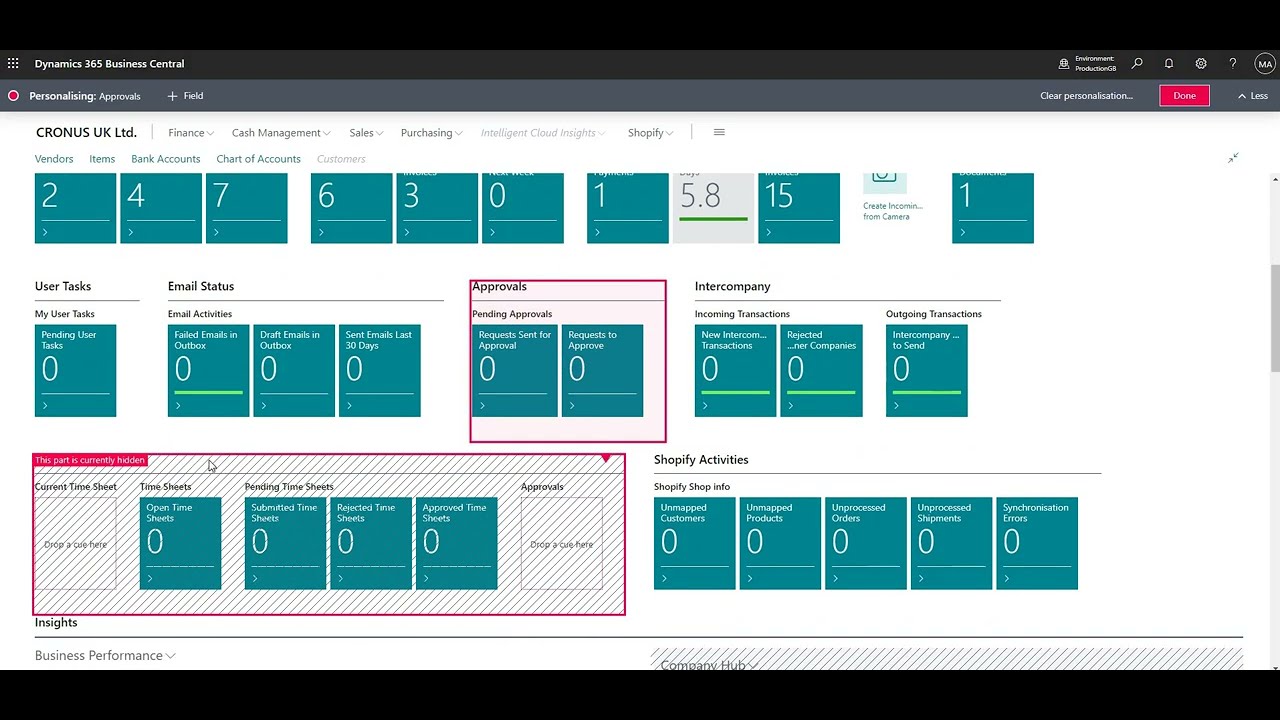The image size is (1280, 720).
Task: Expand the Shopify menu
Action: click(x=650, y=133)
